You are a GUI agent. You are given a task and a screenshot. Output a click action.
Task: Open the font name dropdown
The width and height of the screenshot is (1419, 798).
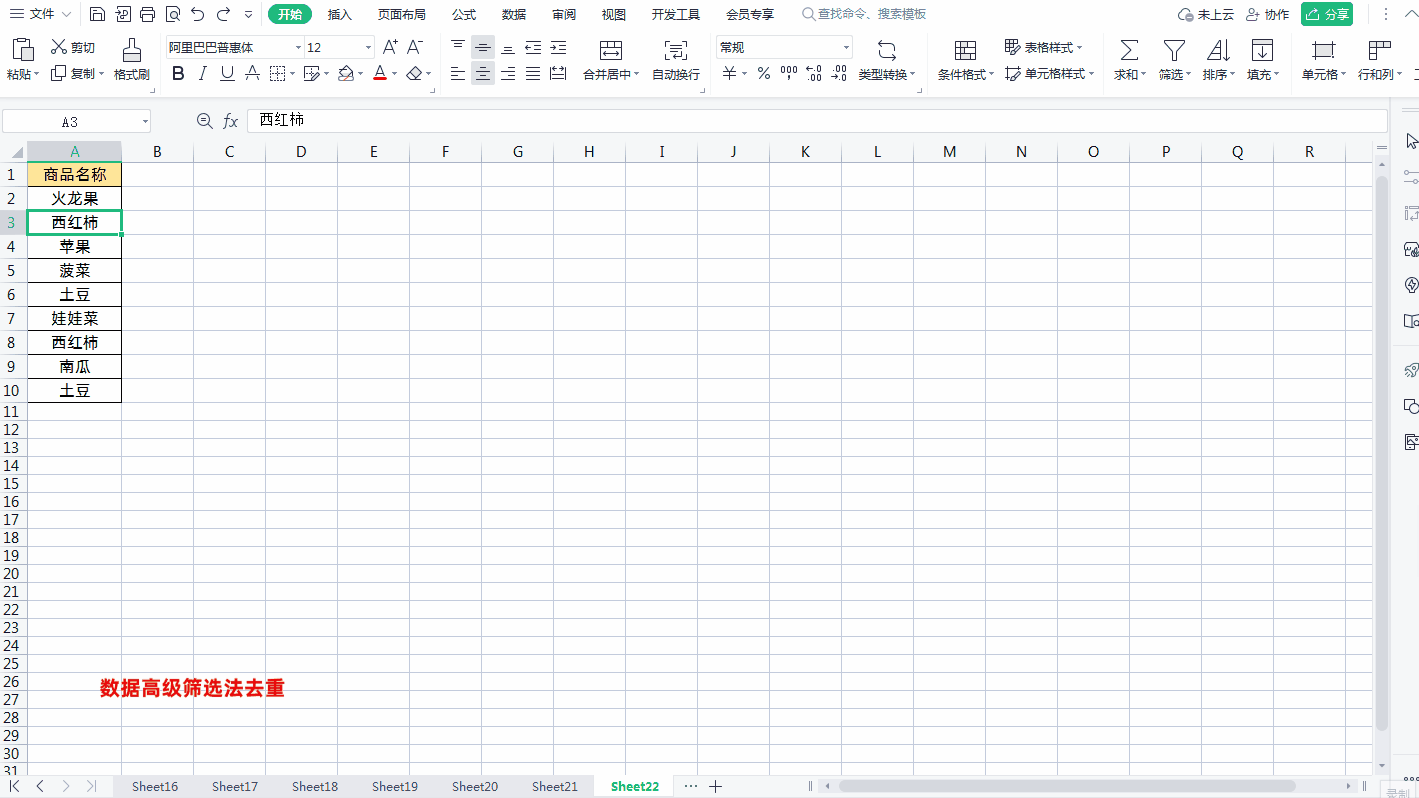tap(298, 48)
